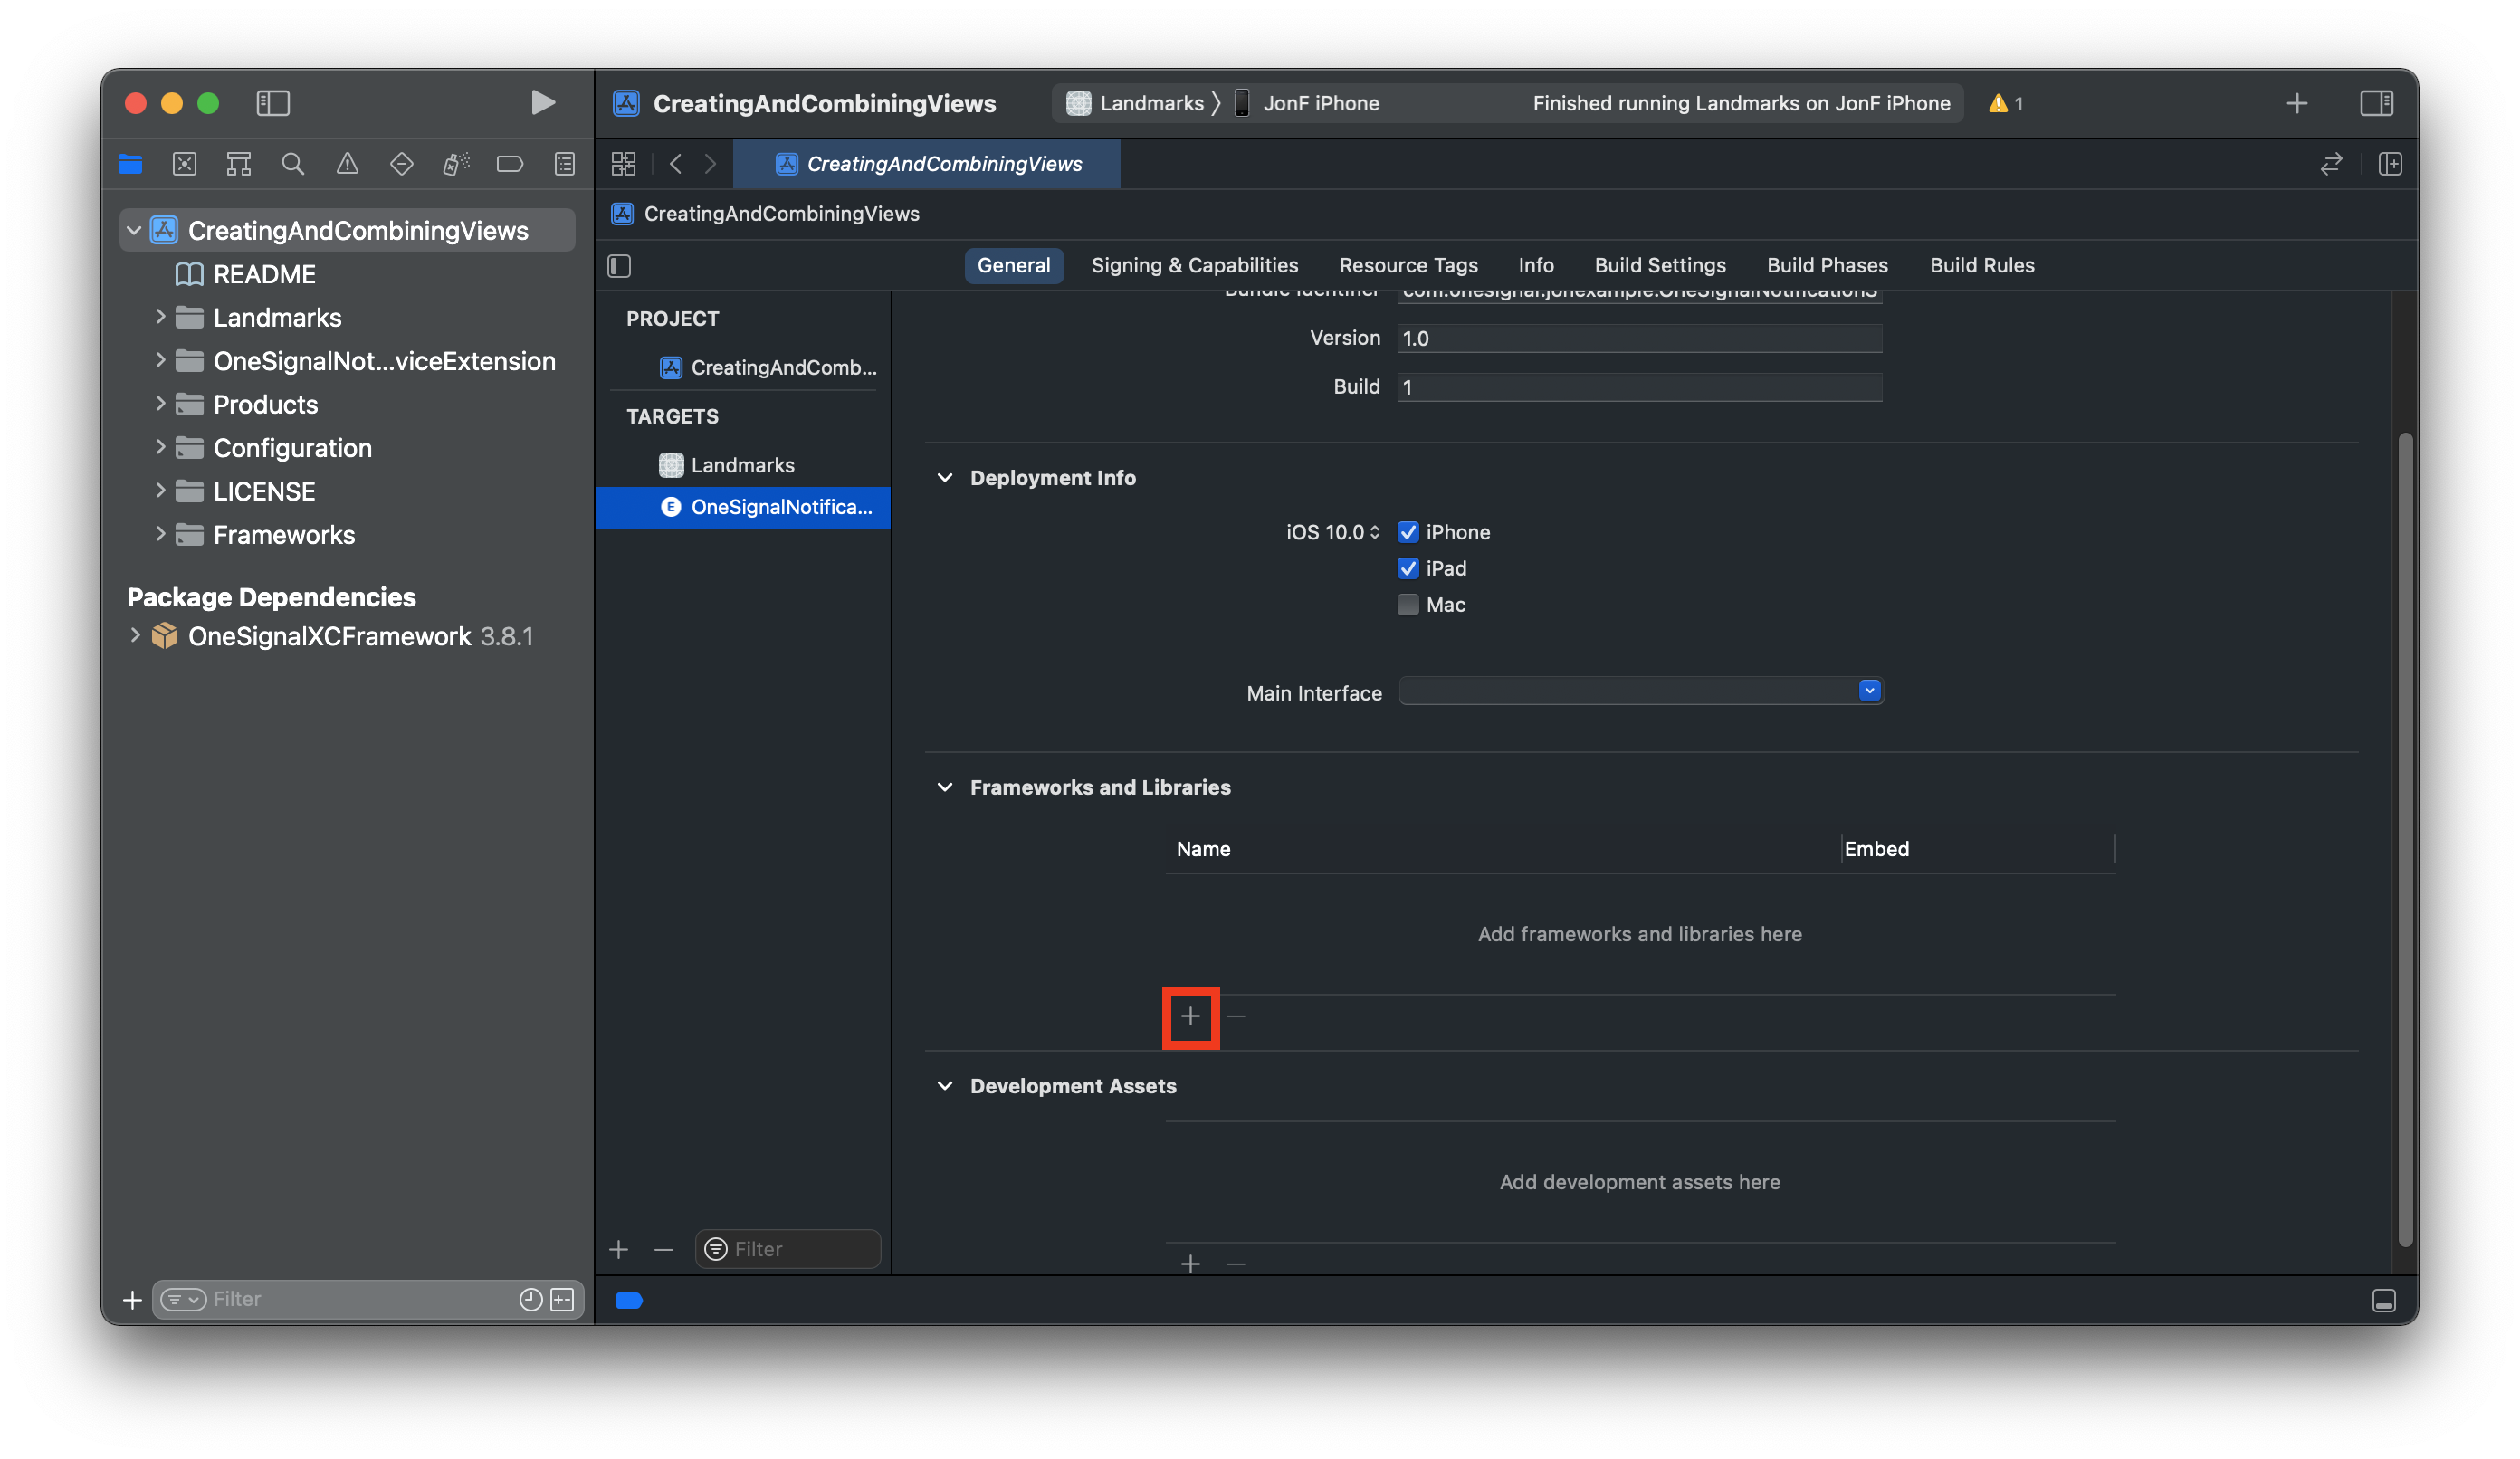Open related items grid menu
Viewport: 2520px width, 1459px height.
pyautogui.click(x=624, y=164)
